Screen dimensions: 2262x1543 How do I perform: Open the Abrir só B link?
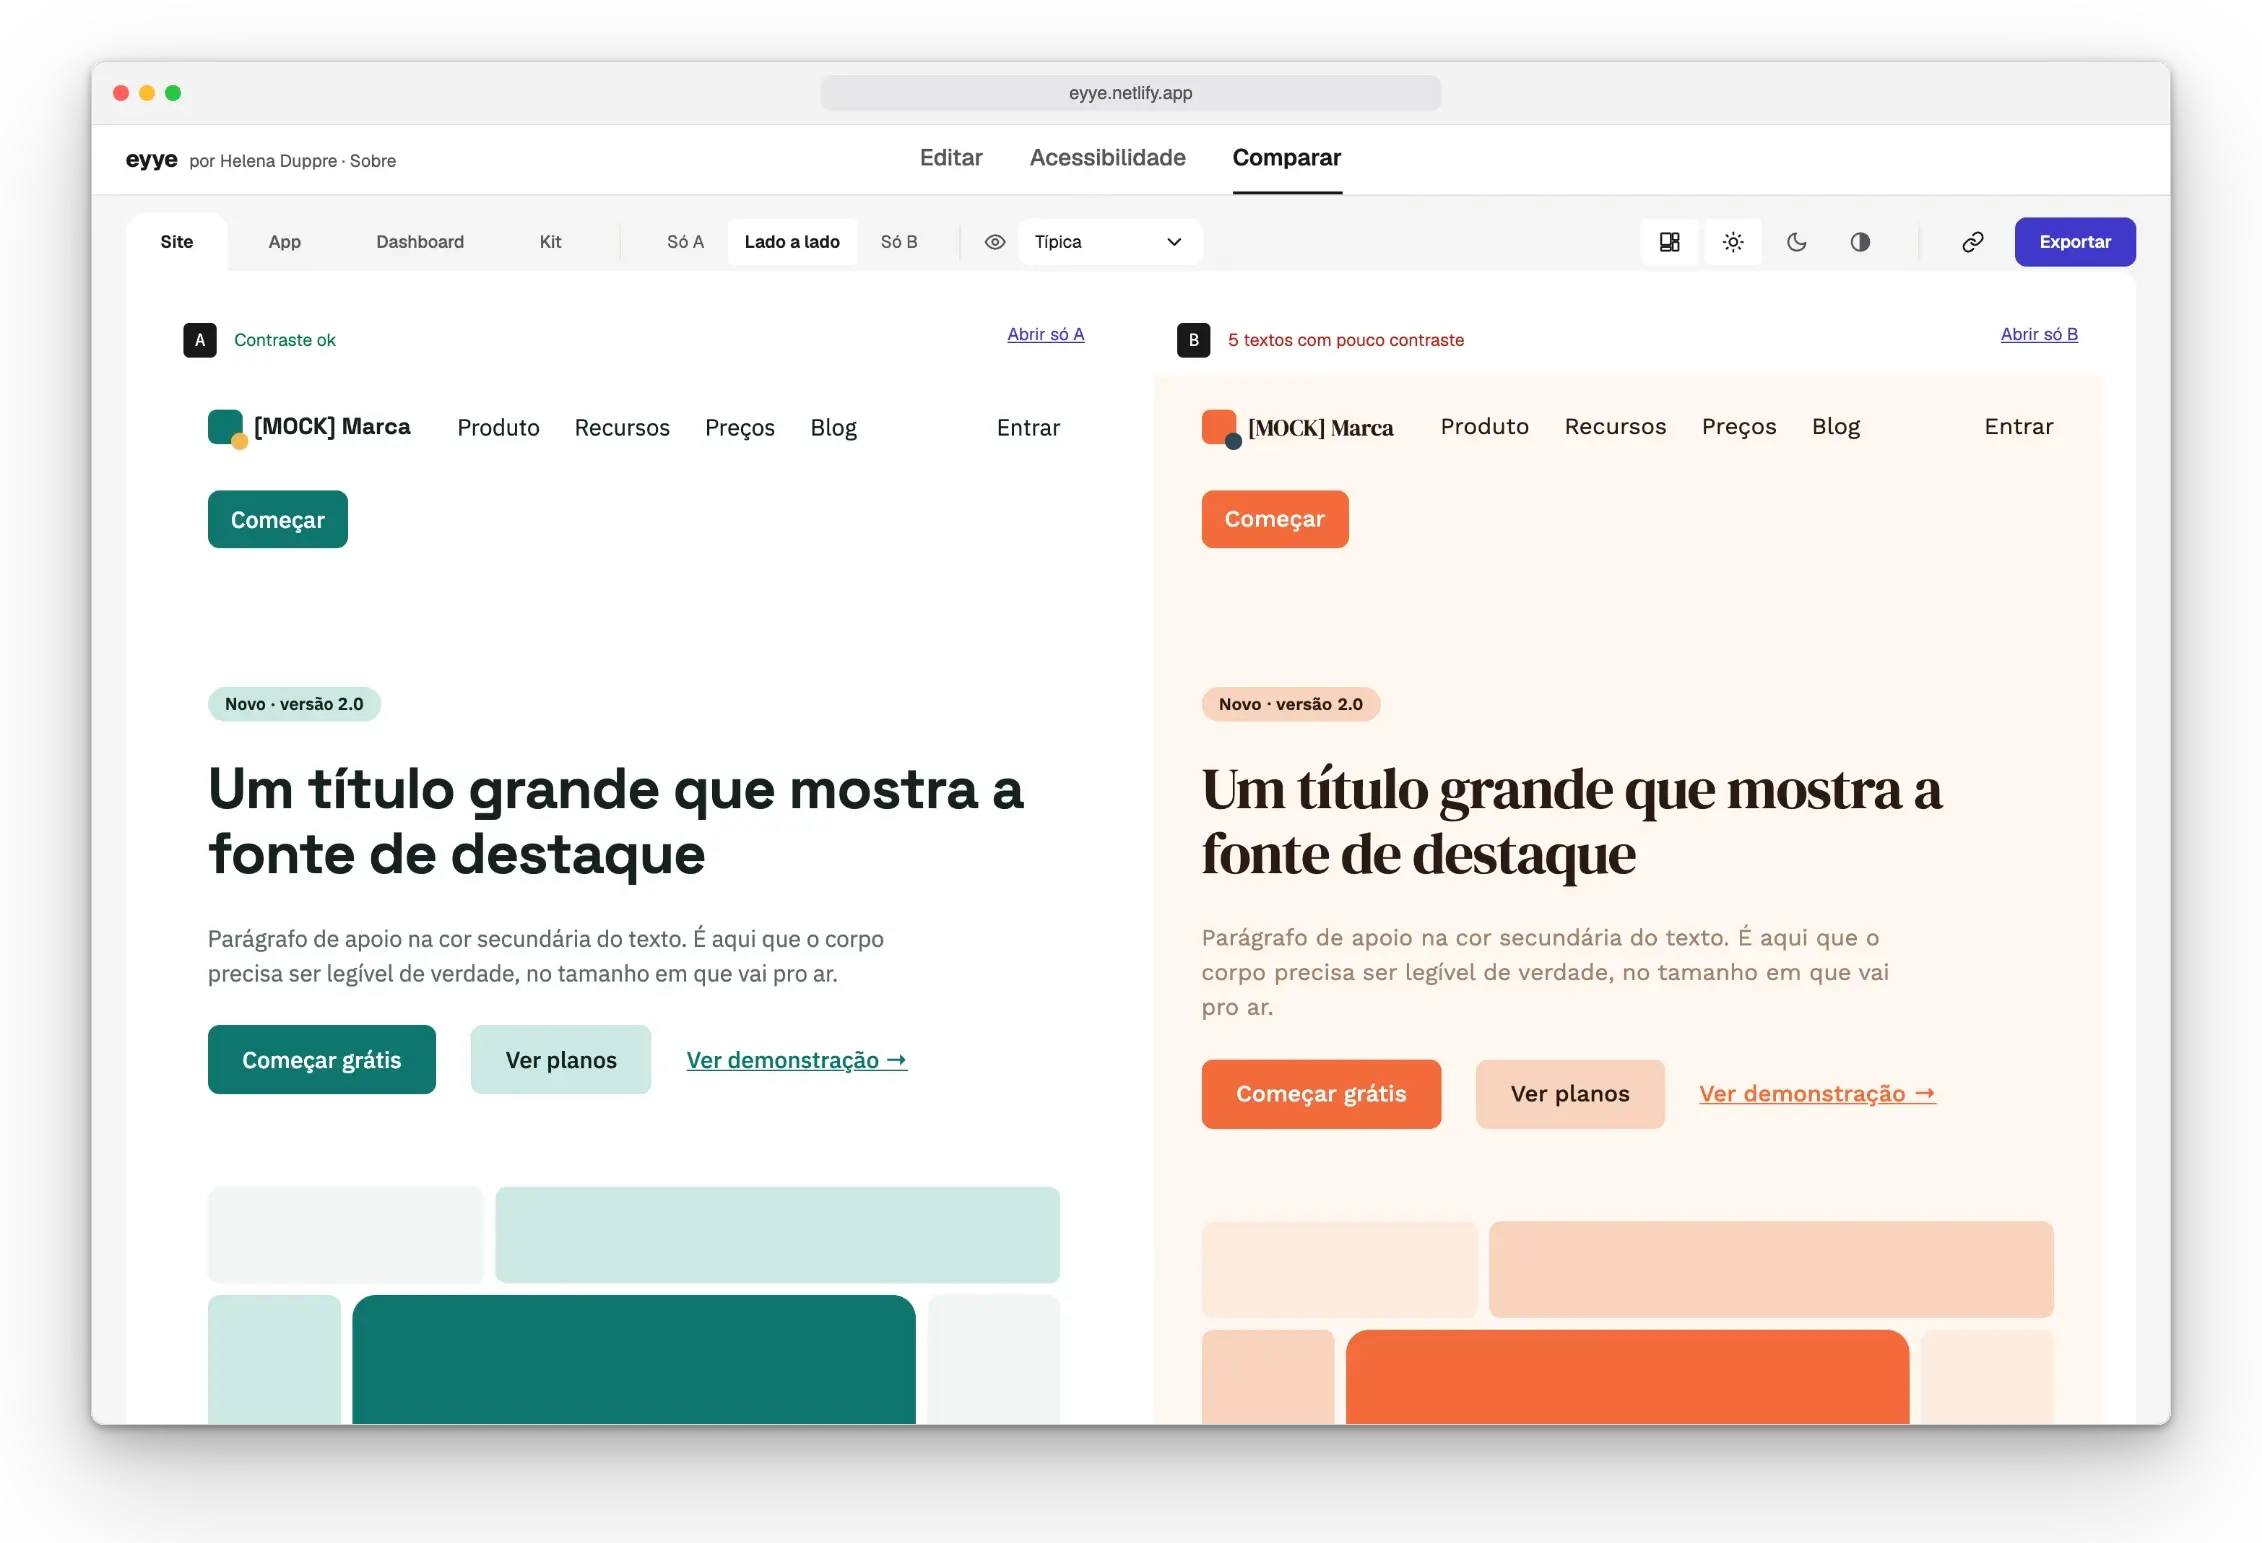coord(2039,334)
